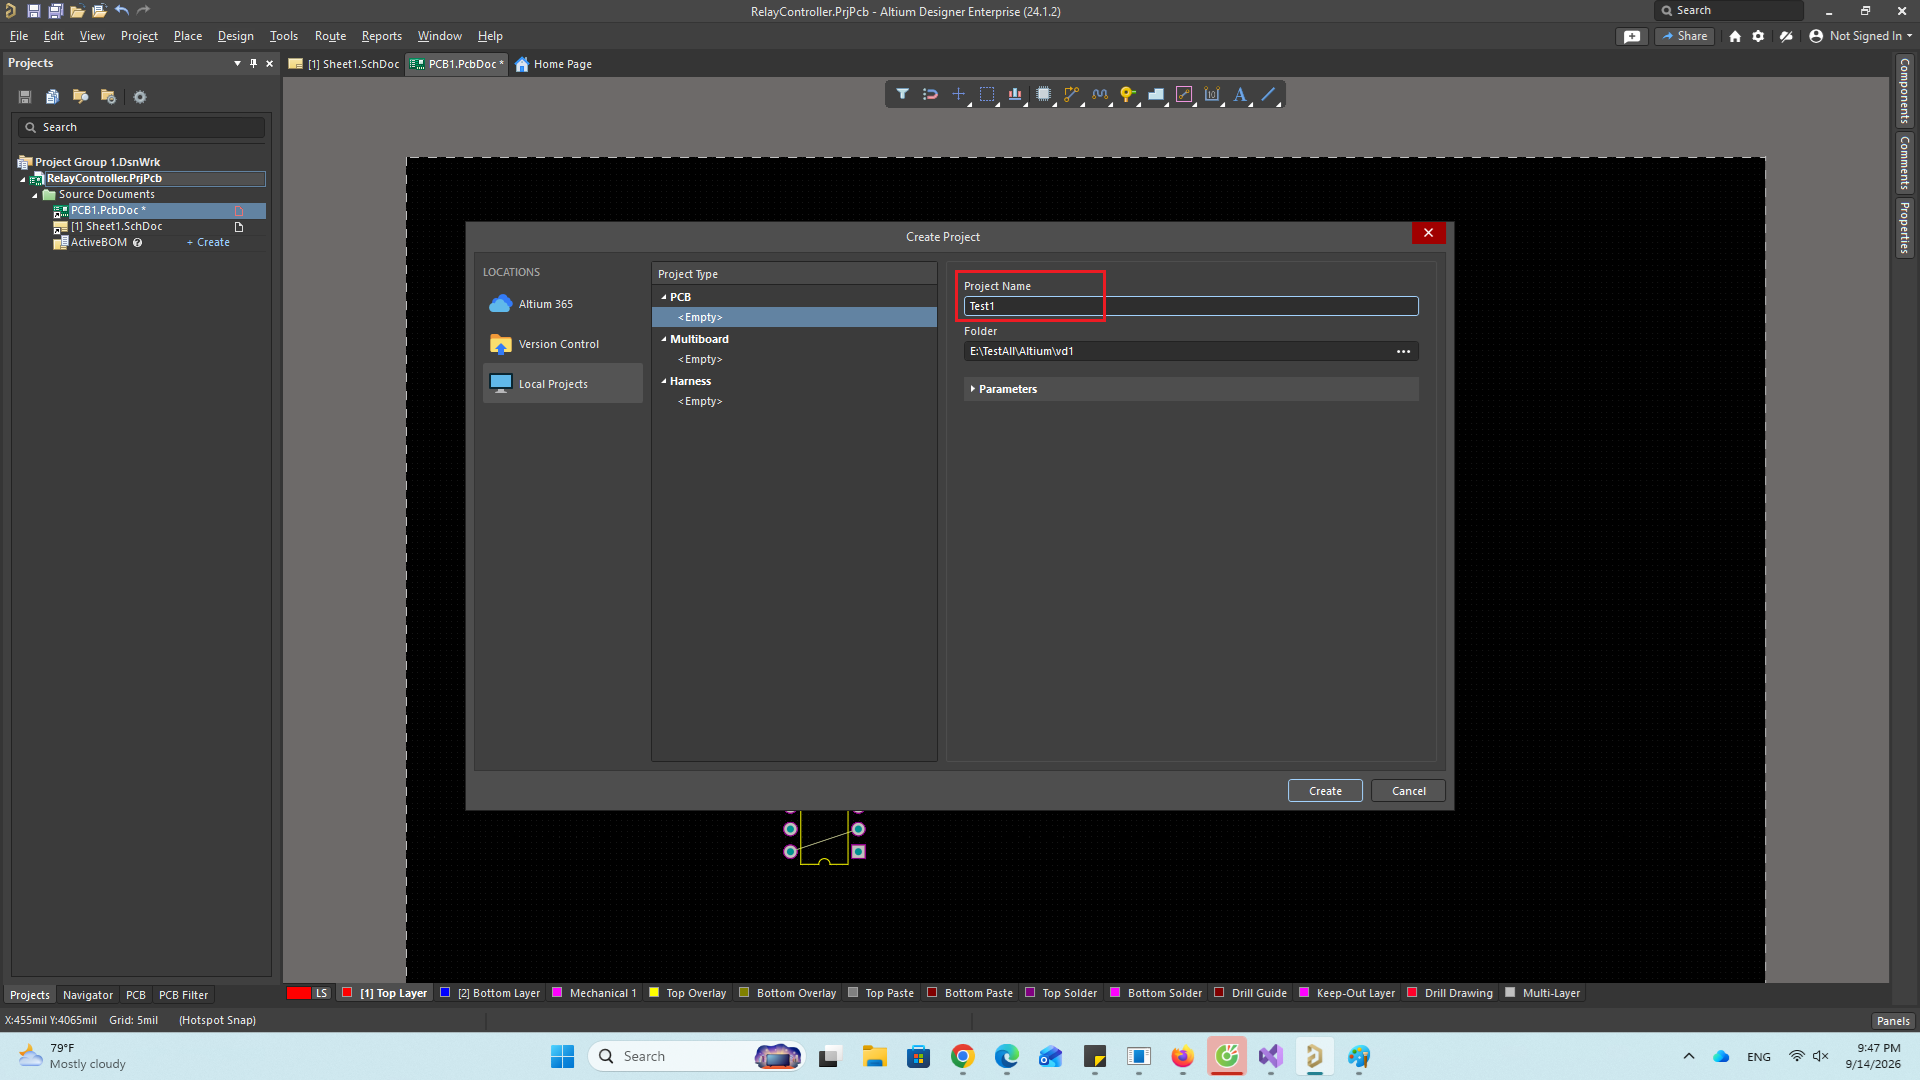Click the Project Name input field
The height and width of the screenshot is (1080, 1920).
point(1190,306)
